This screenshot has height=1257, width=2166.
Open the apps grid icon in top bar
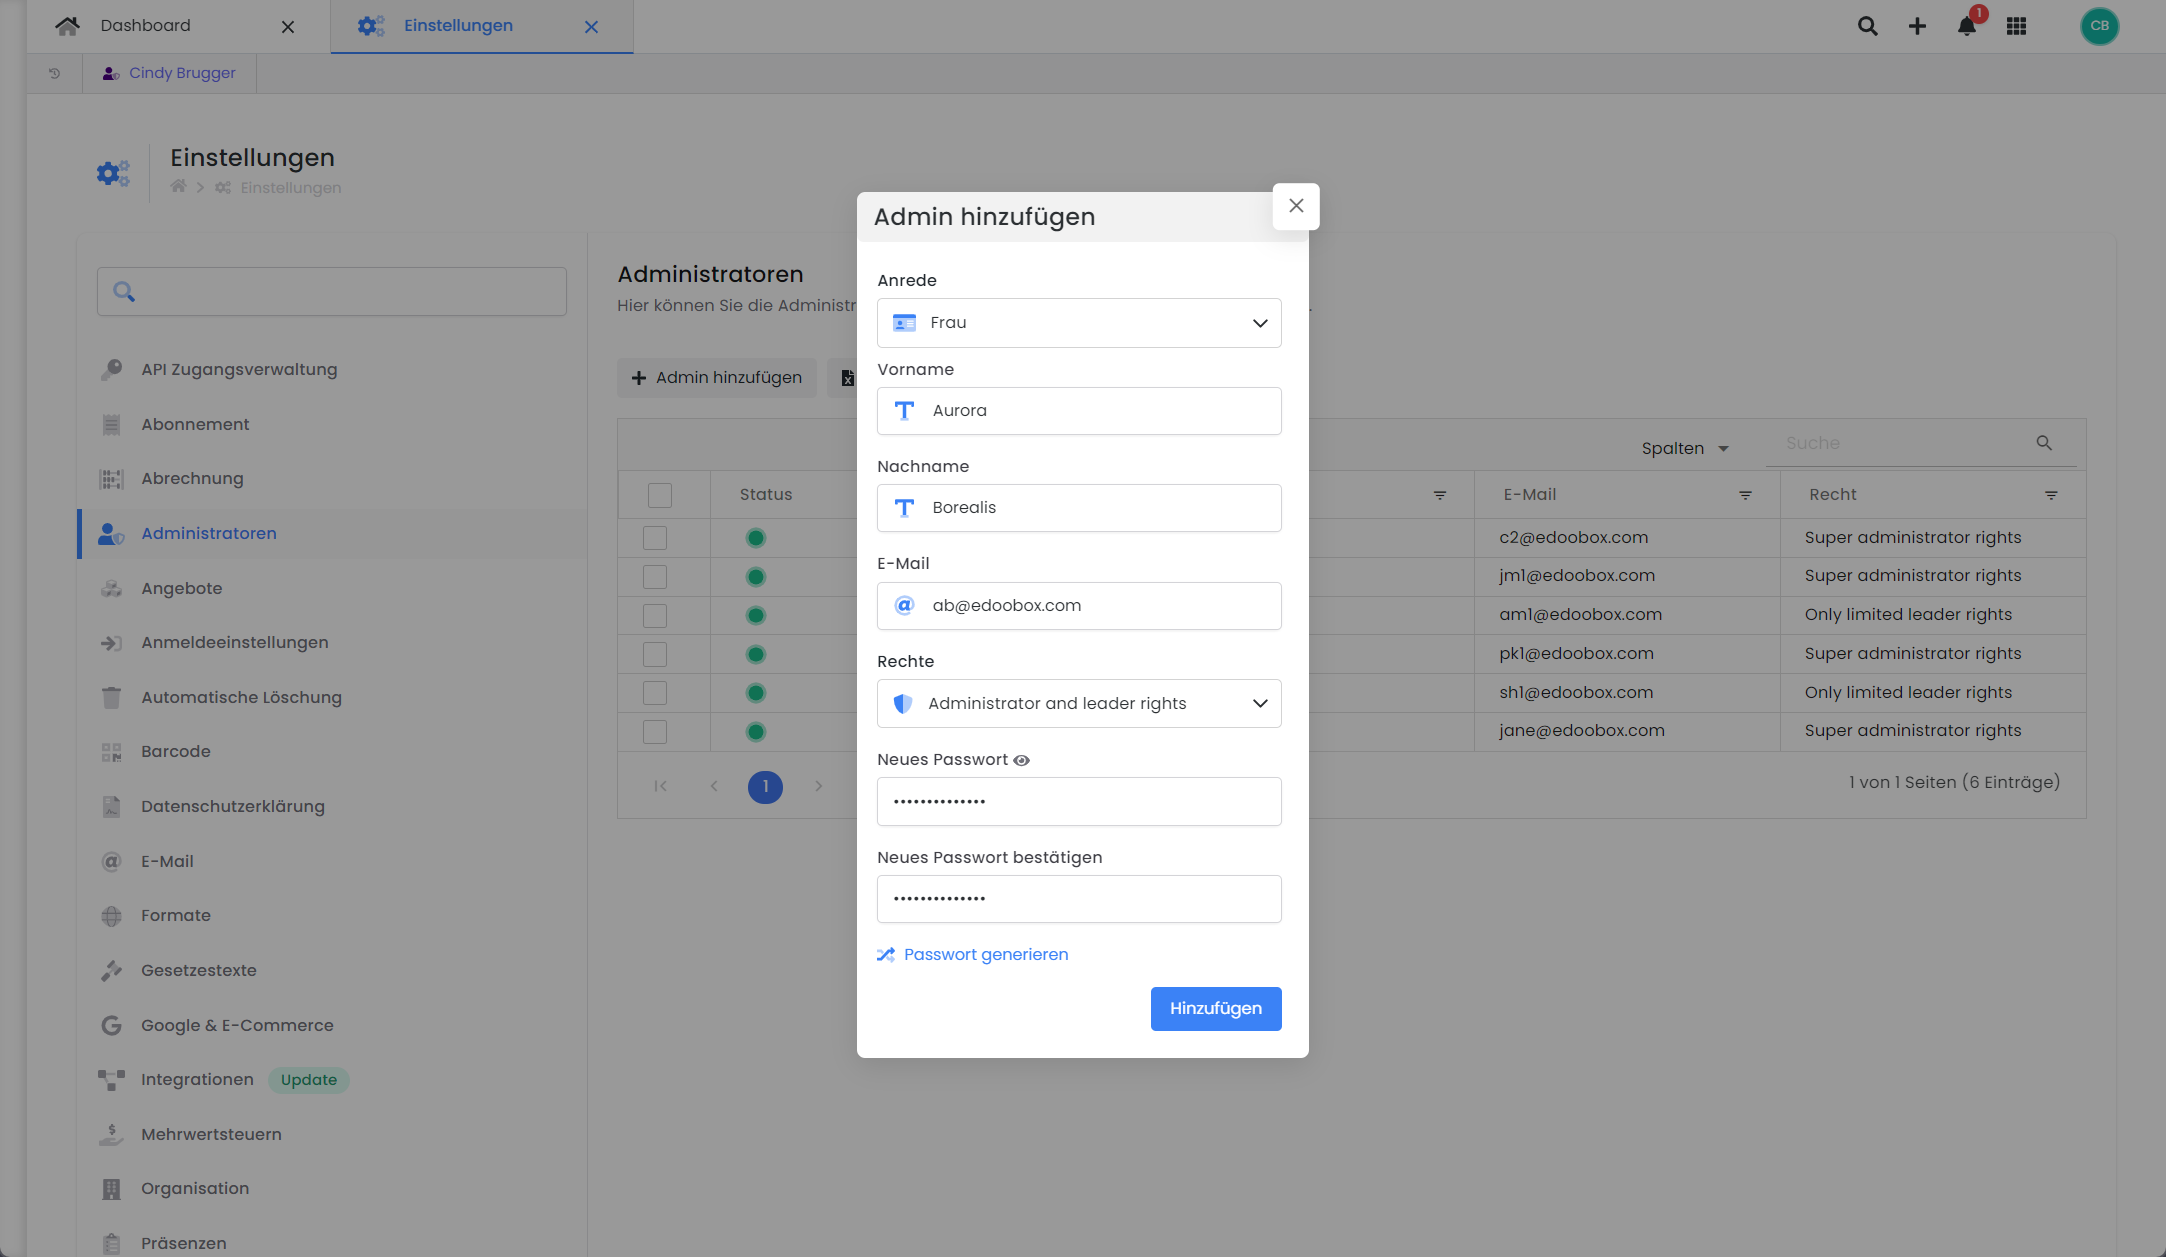click(x=2016, y=26)
